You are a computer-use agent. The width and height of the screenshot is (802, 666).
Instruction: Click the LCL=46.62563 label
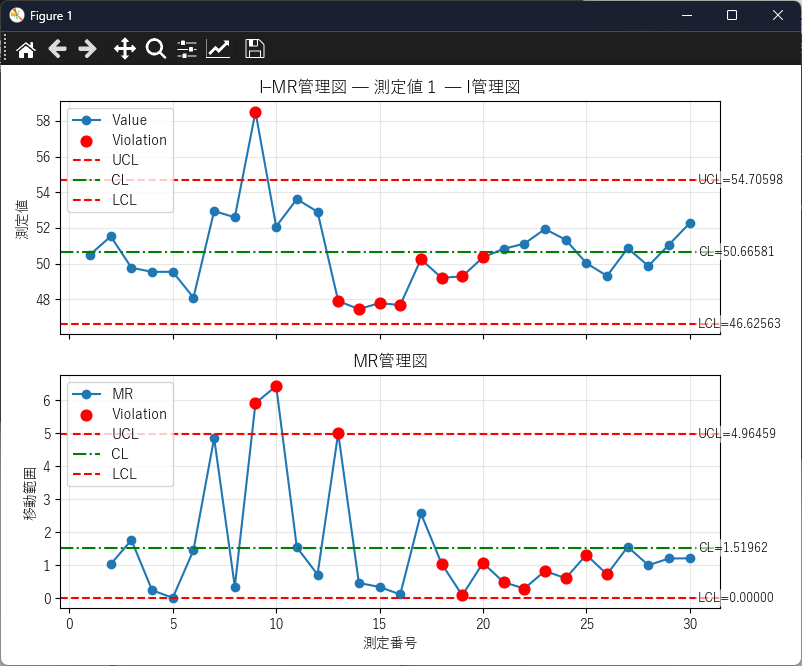coord(740,324)
